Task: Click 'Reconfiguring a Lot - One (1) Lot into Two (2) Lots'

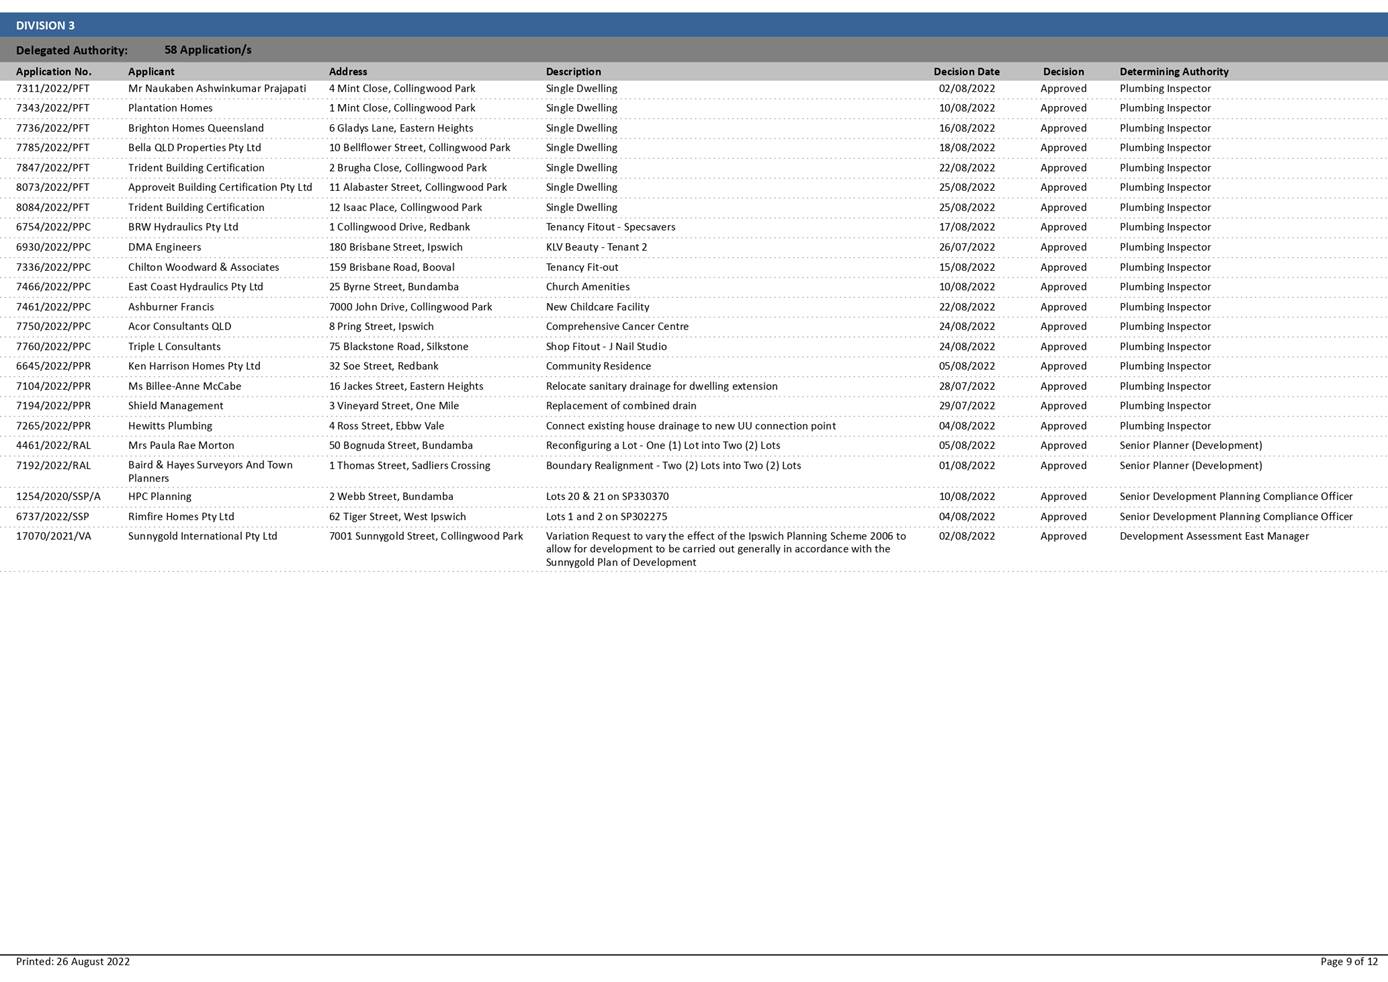Action: click(663, 445)
